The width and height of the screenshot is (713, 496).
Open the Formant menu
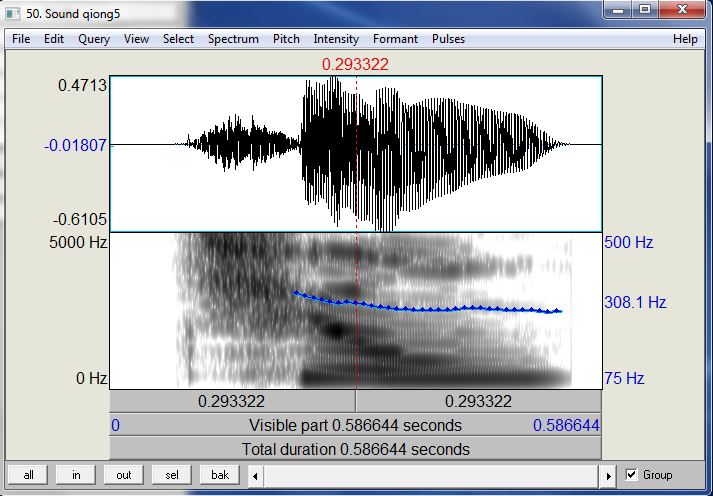(395, 39)
